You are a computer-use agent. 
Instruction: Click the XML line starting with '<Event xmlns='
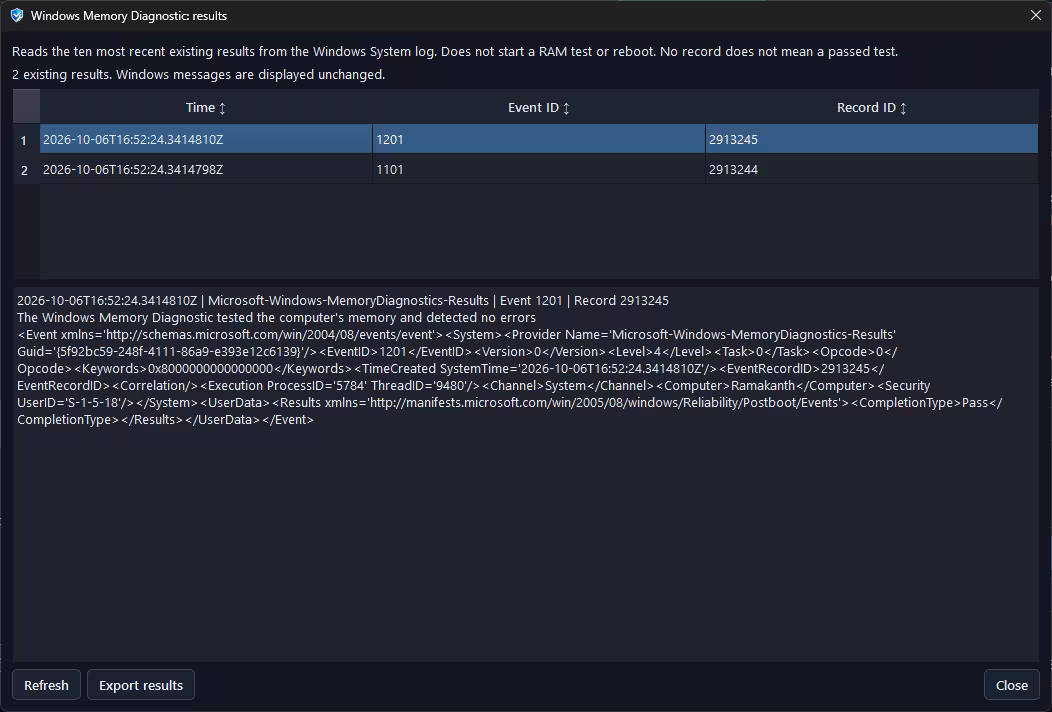click(456, 334)
